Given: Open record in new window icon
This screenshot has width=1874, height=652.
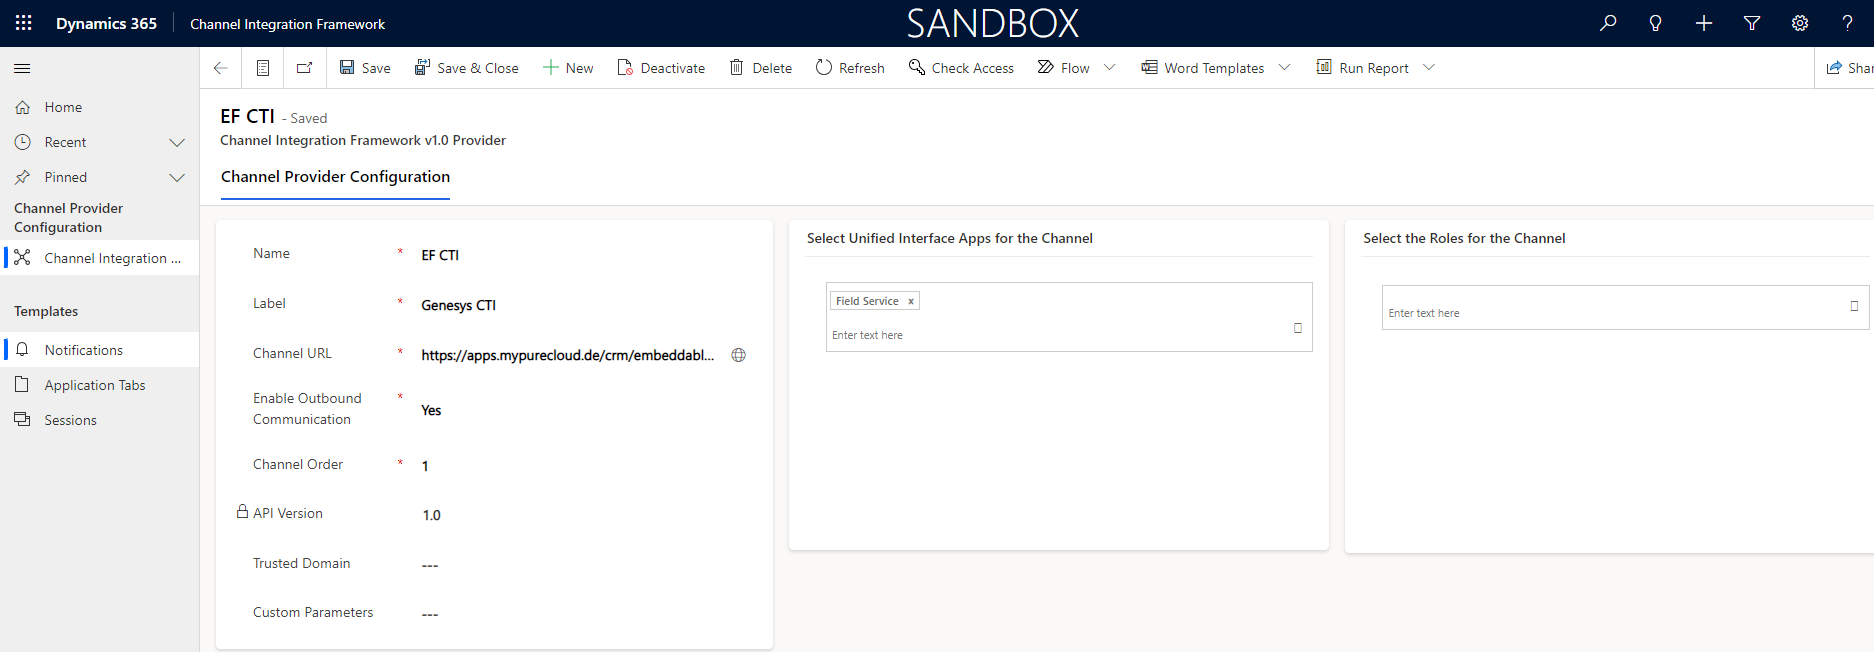Looking at the screenshot, I should [304, 68].
